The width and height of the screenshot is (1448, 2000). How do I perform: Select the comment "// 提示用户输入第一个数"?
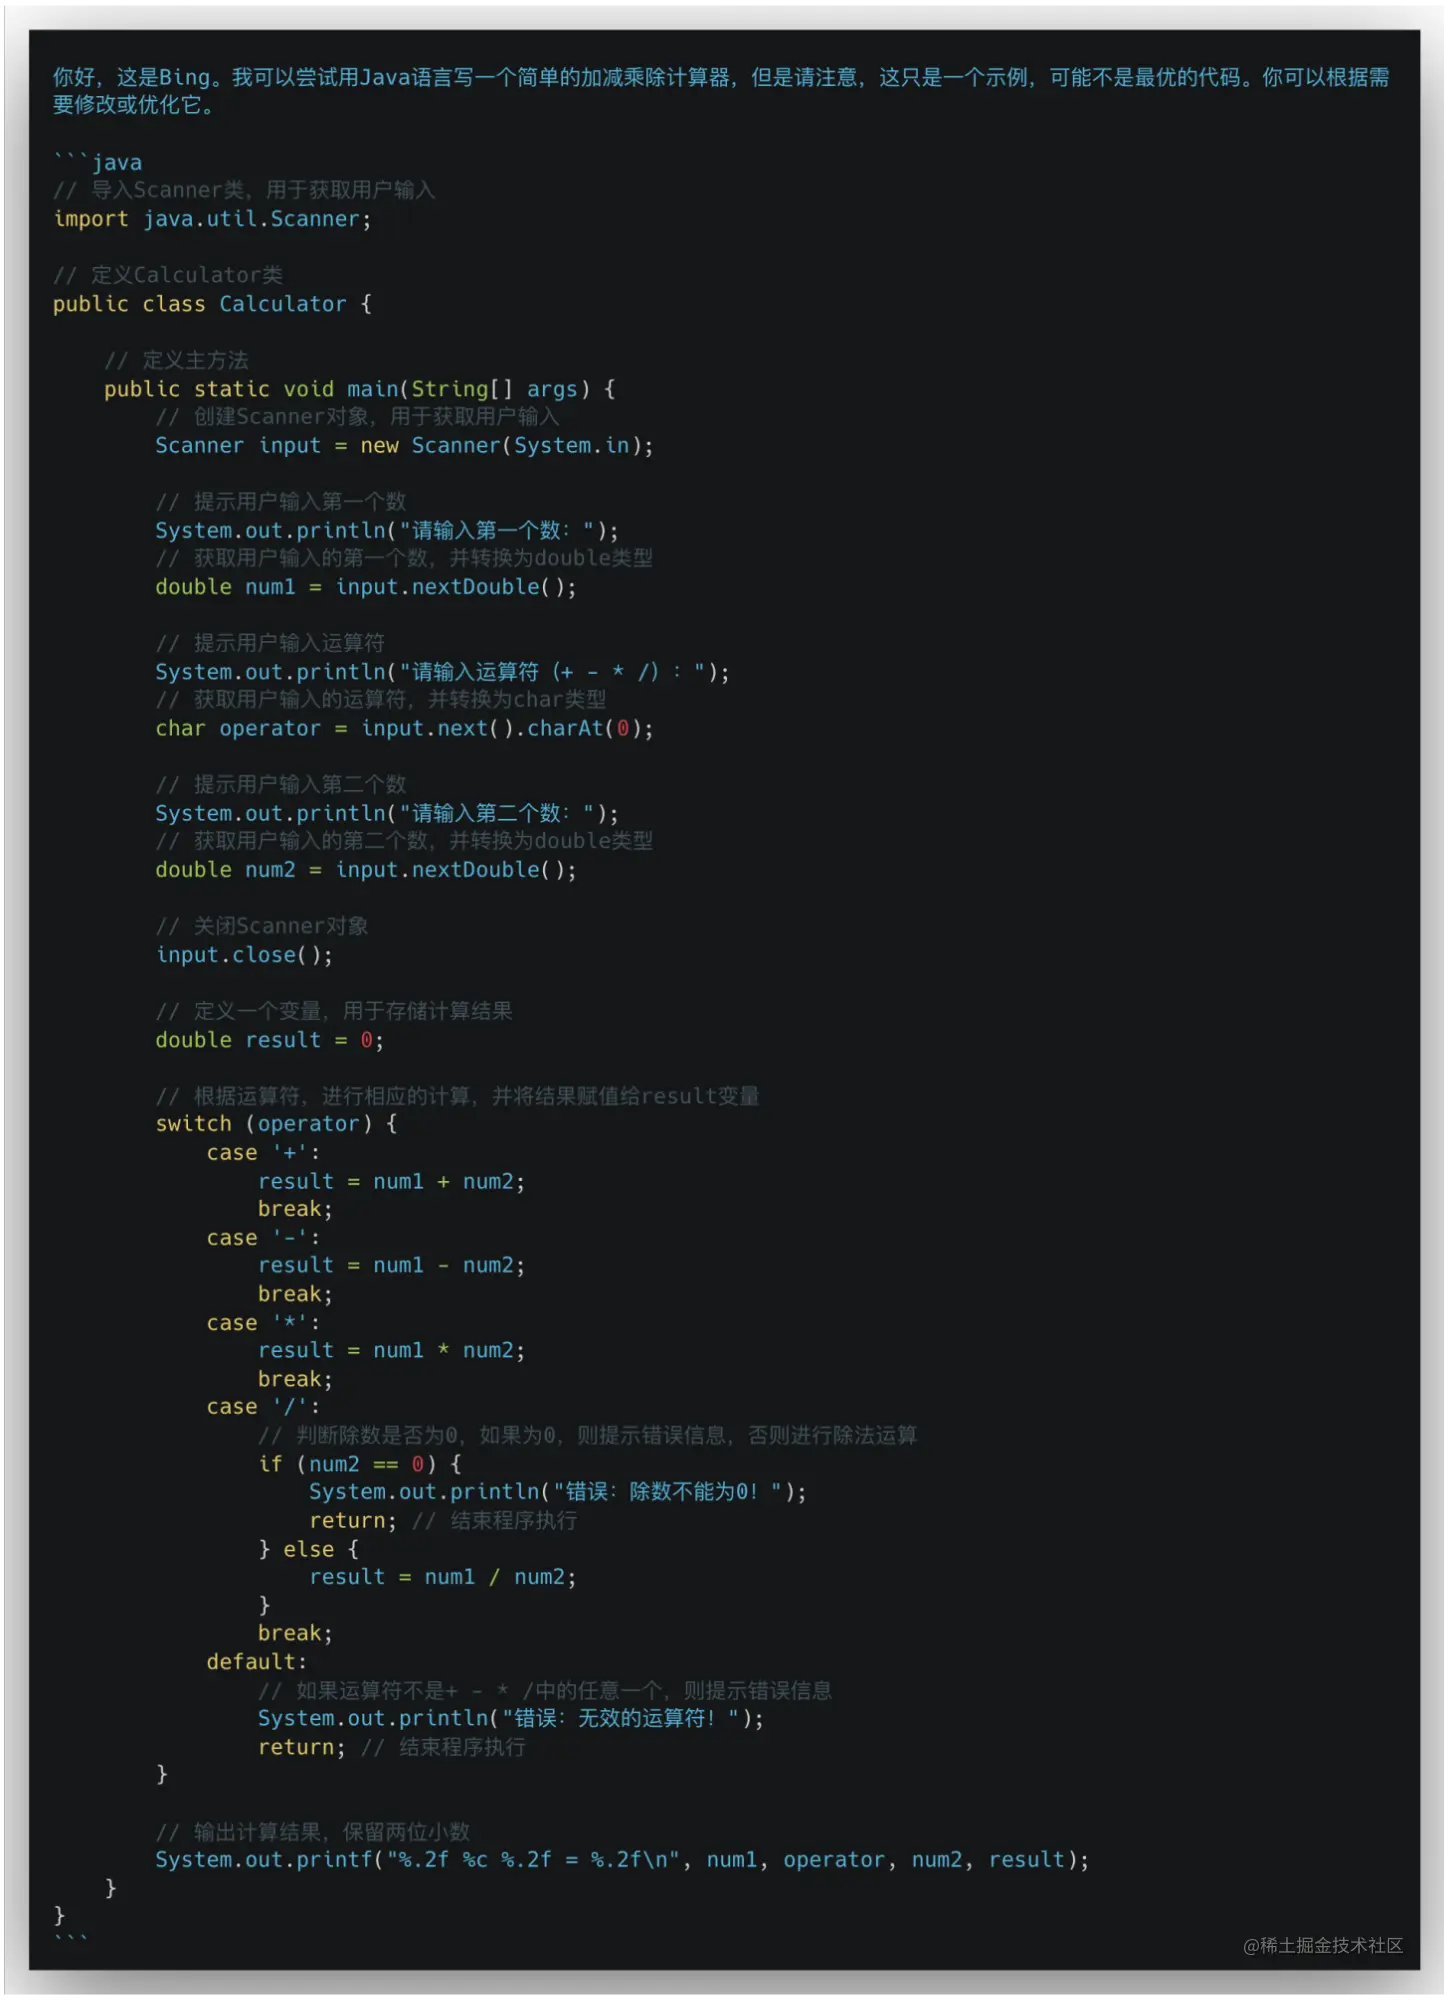(x=281, y=501)
